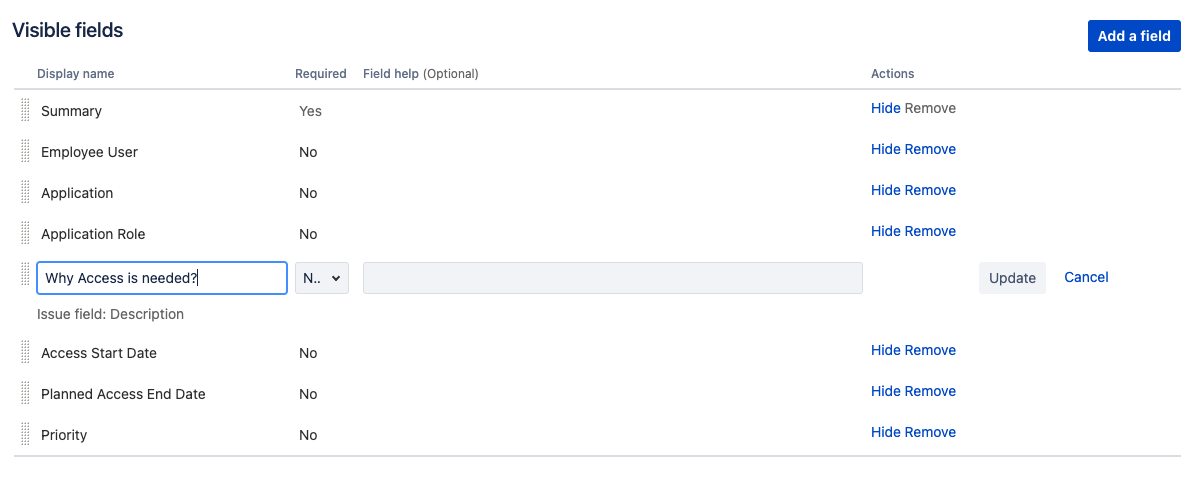The width and height of the screenshot is (1188, 487).
Task: Click the Display name text input
Action: tap(162, 278)
